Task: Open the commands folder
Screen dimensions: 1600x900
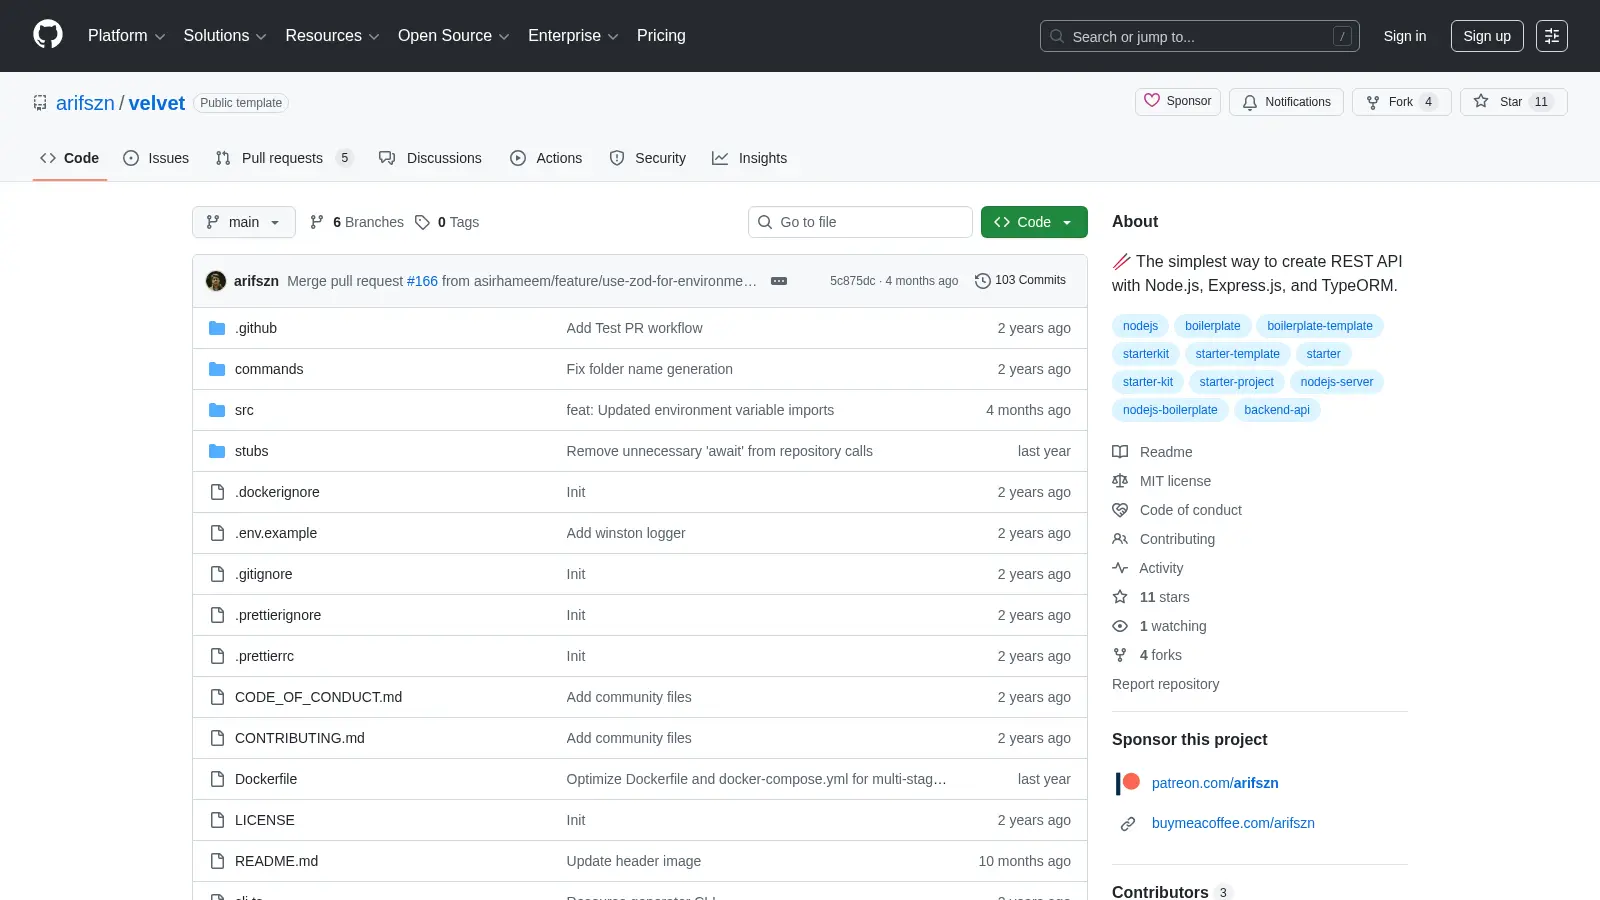Action: (269, 369)
